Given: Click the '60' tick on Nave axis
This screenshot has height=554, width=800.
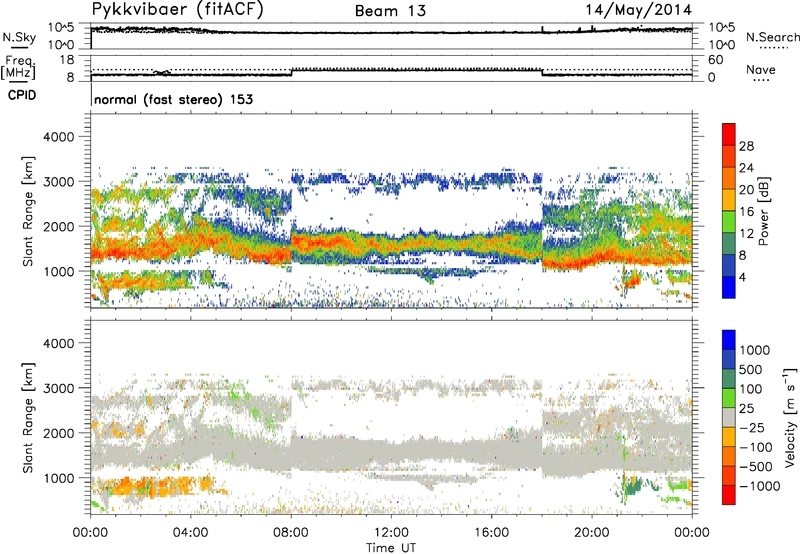Looking at the screenshot, I should (715, 60).
